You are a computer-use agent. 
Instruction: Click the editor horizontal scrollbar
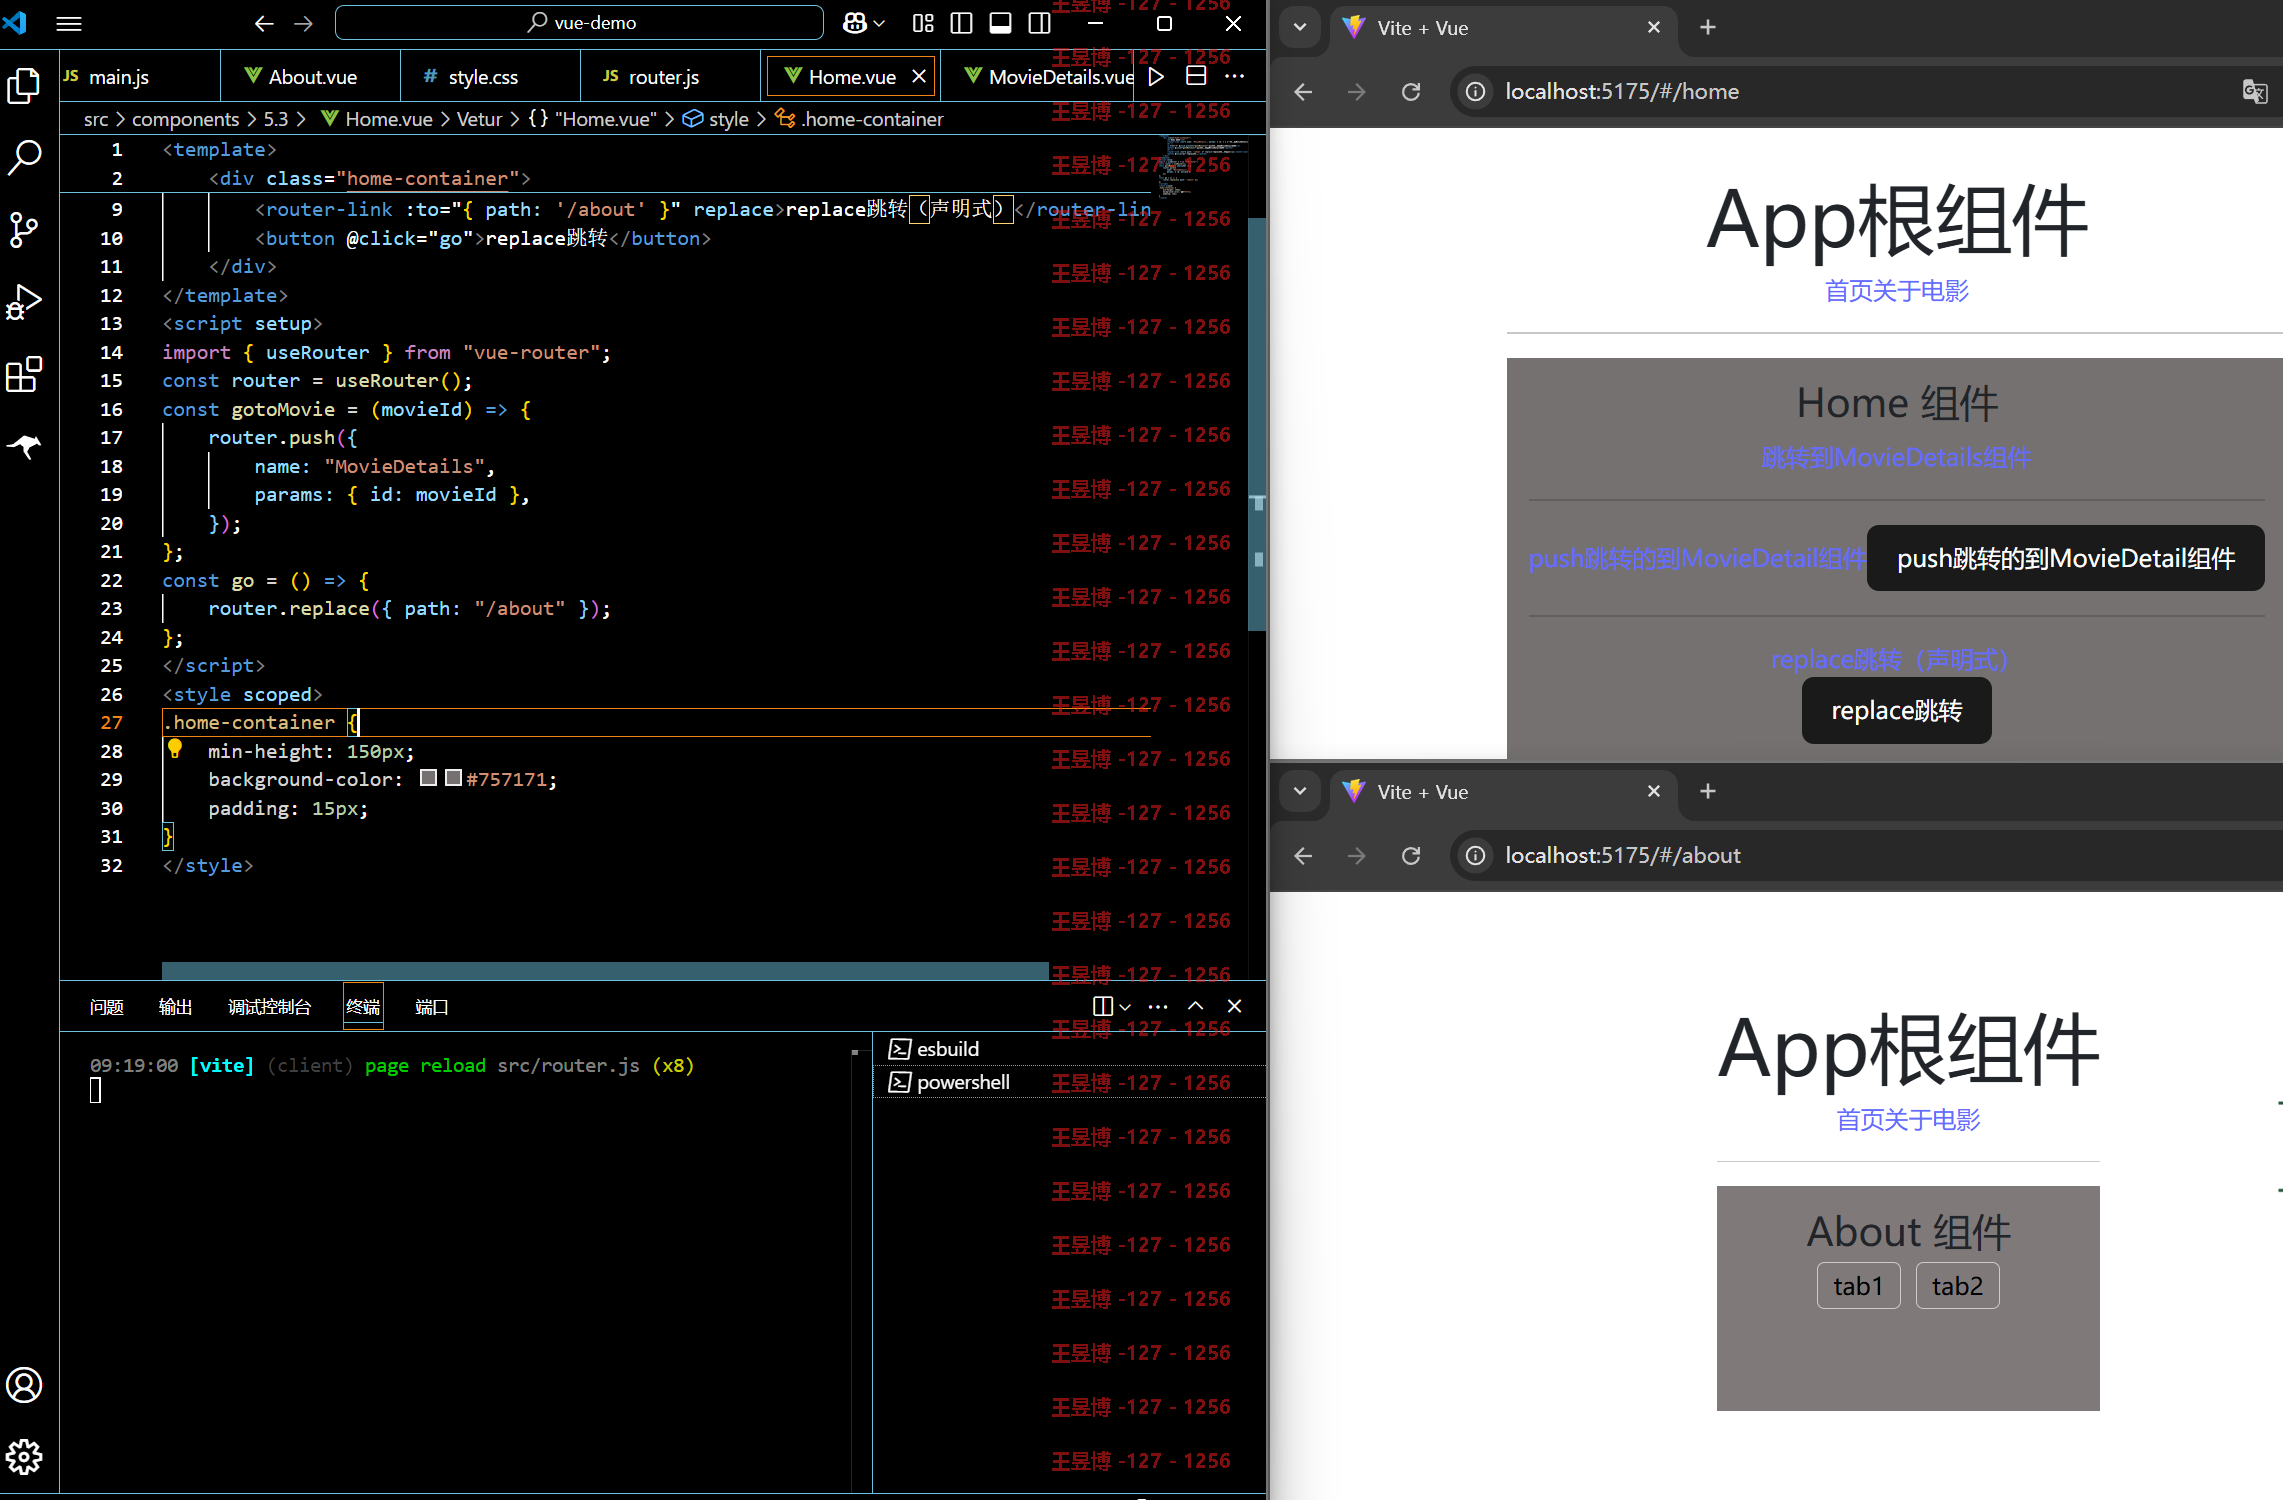pos(605,971)
